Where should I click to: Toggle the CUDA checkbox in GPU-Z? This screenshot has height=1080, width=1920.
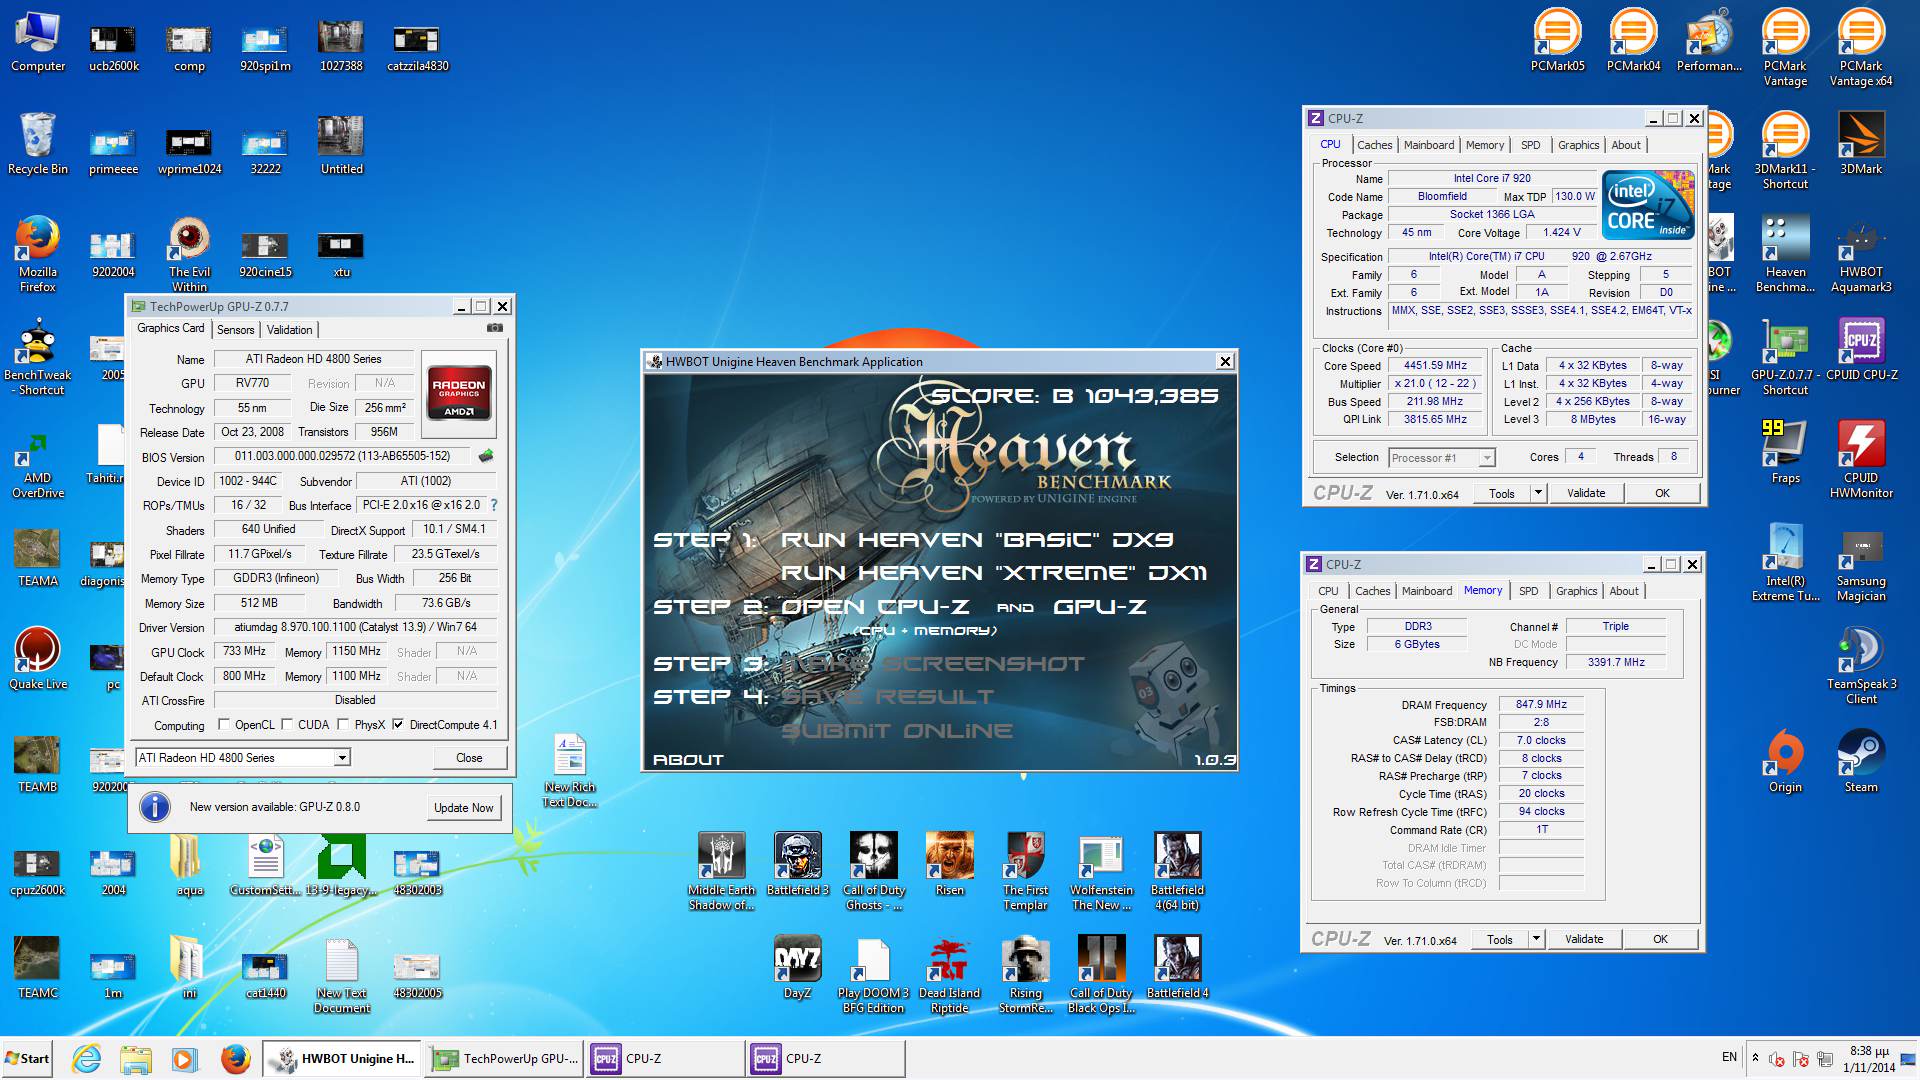(x=288, y=725)
